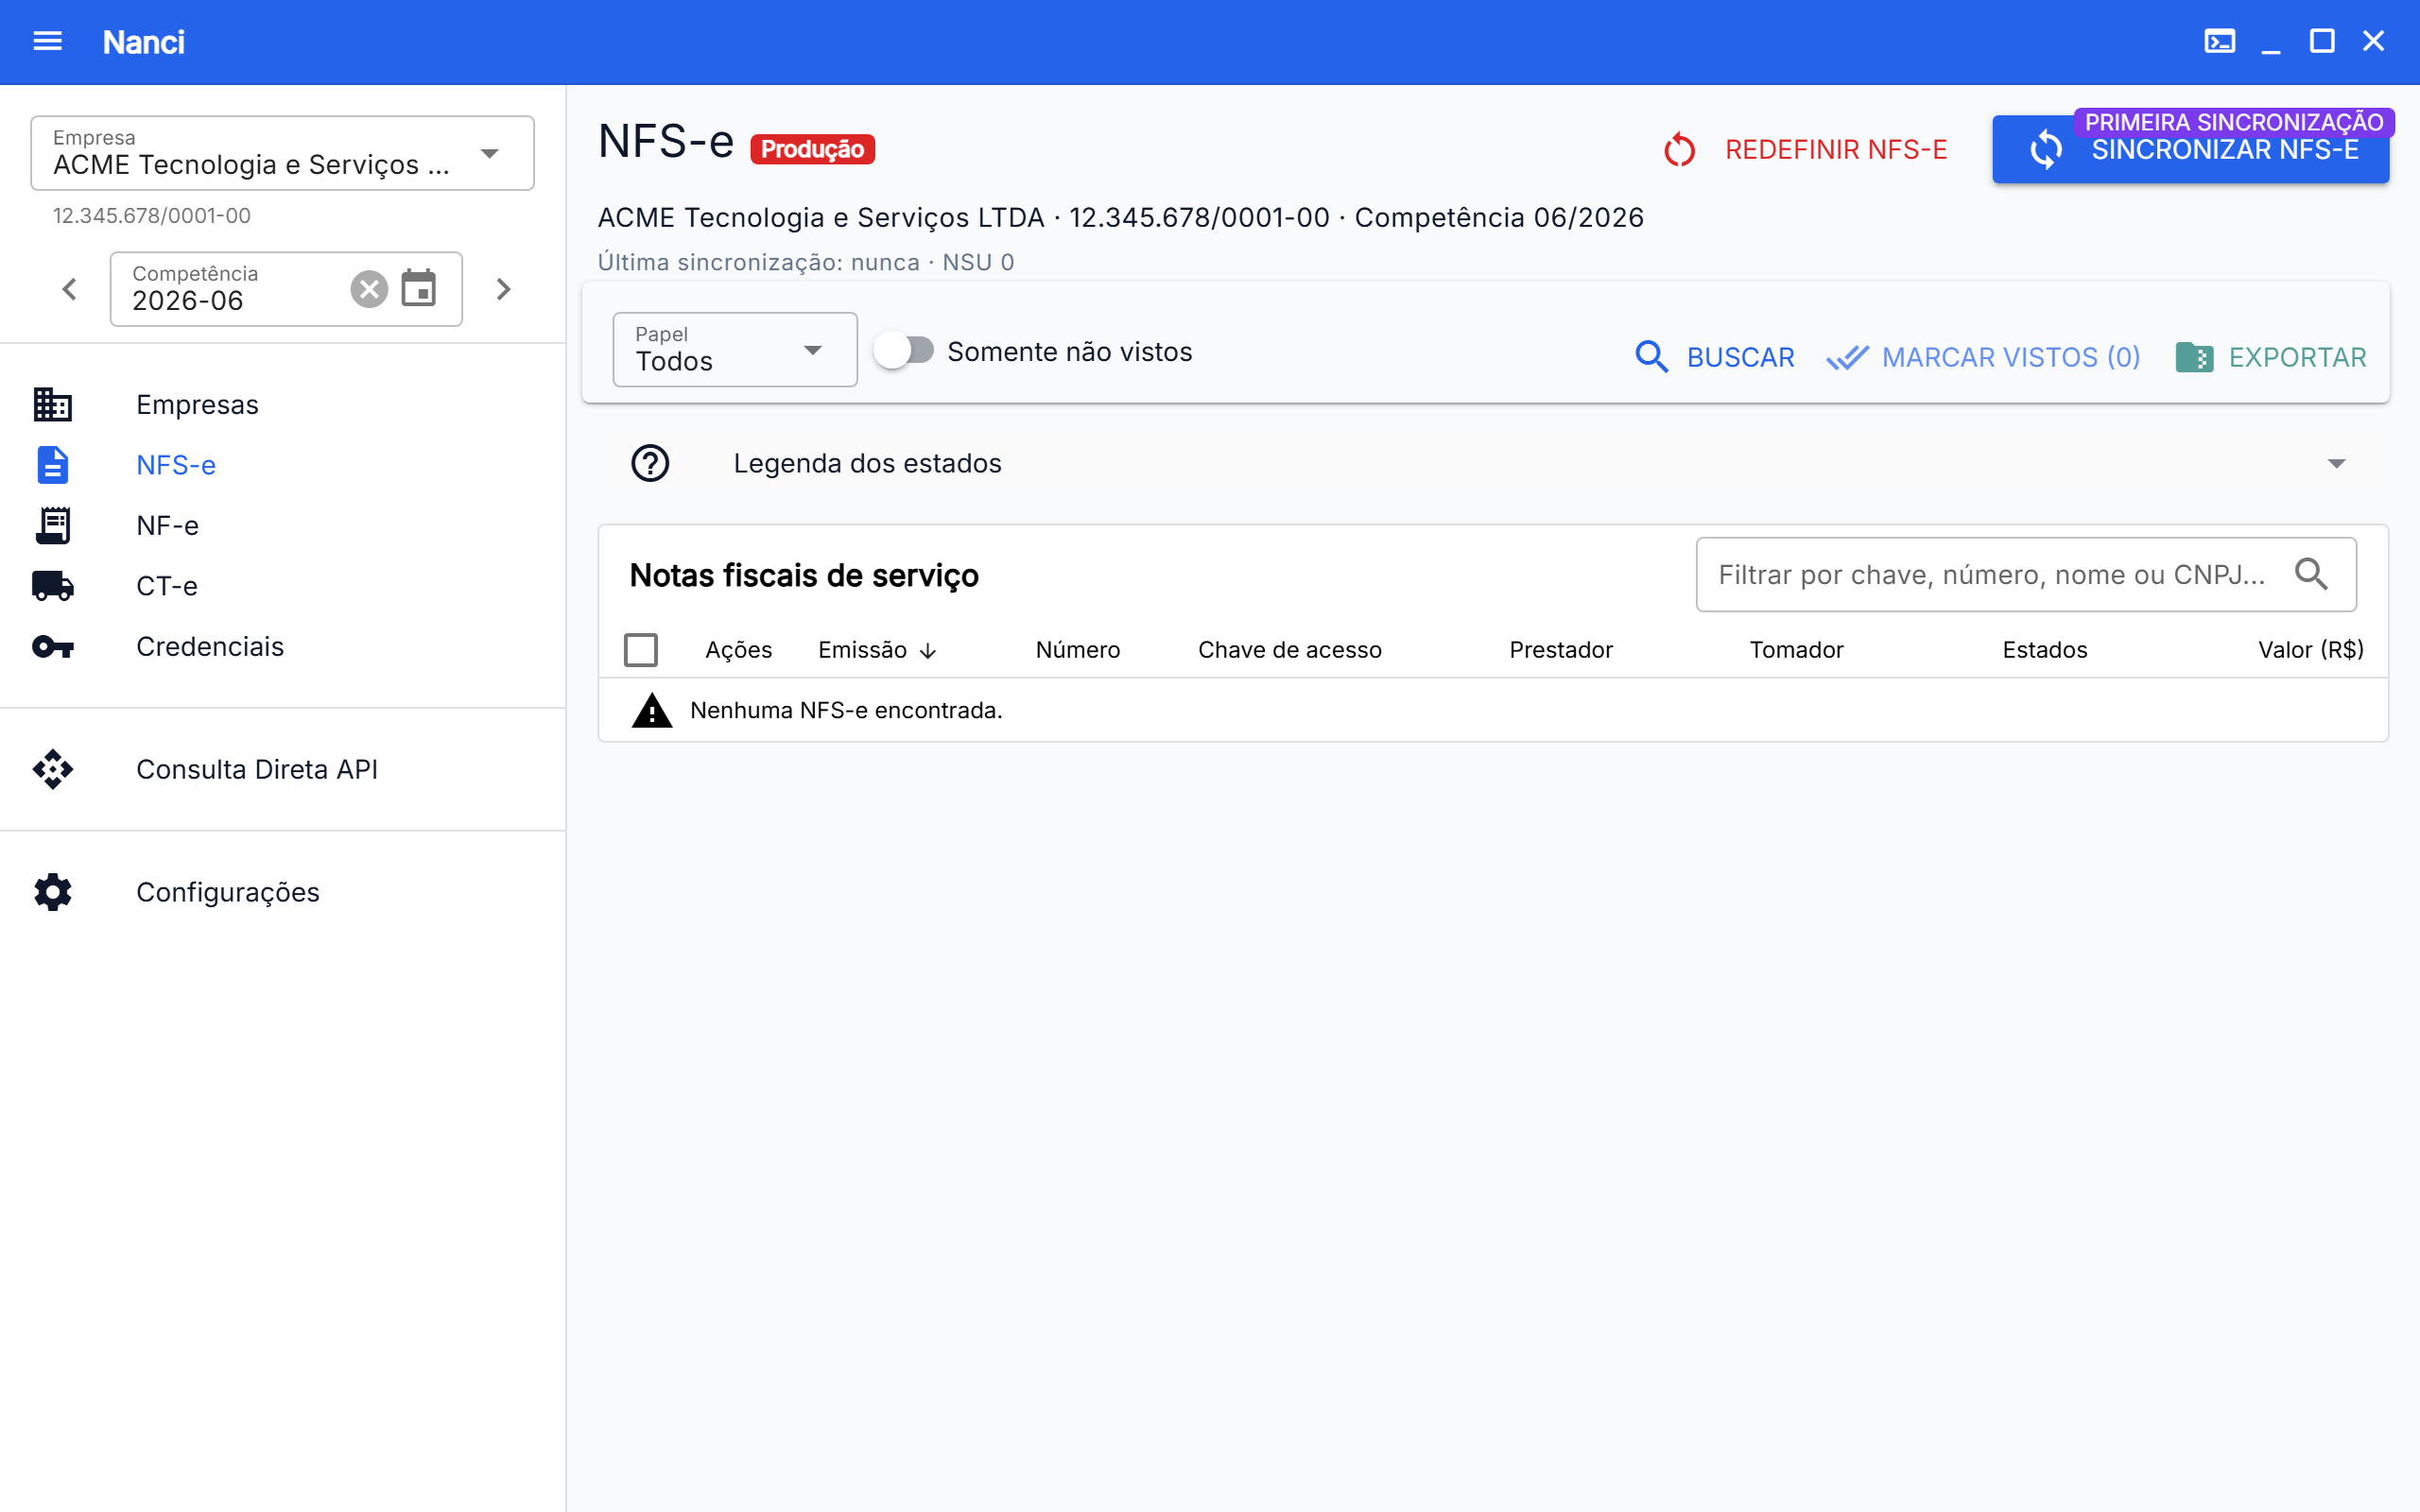Click the Número column header
This screenshot has width=2420, height=1512.
coord(1077,650)
